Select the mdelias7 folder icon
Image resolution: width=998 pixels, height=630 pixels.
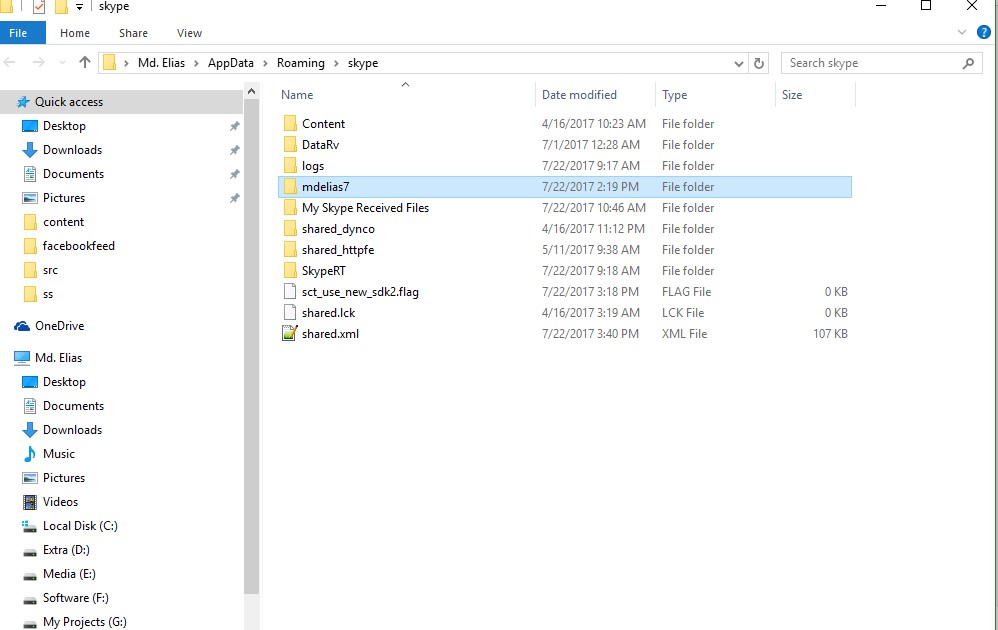[290, 186]
